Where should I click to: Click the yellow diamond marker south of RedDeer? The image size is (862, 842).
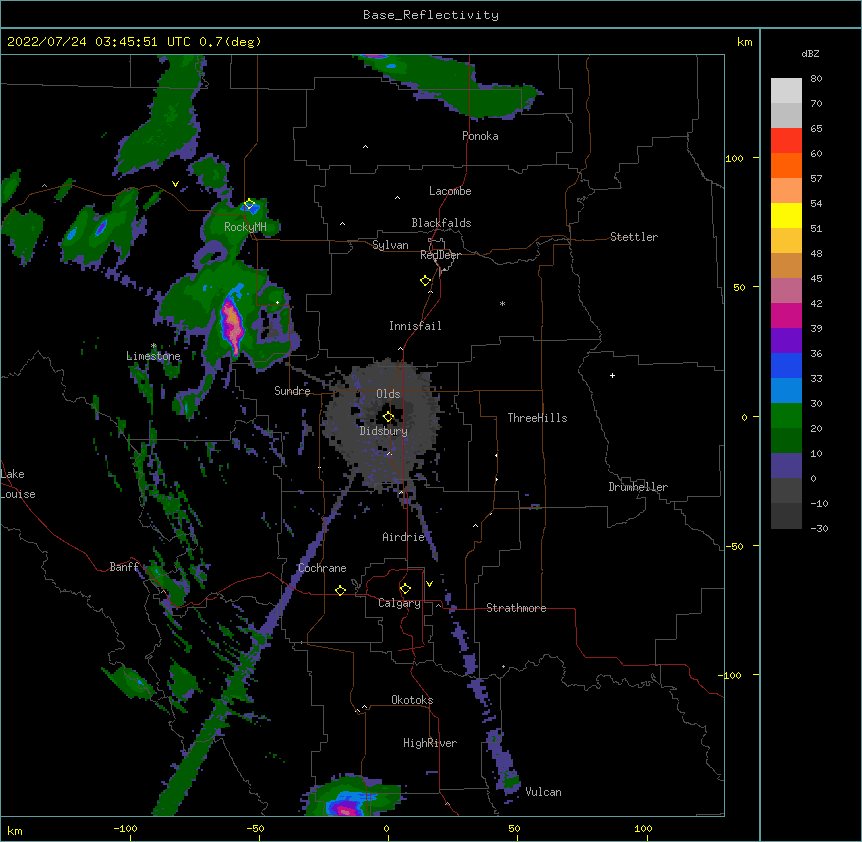coord(425,281)
